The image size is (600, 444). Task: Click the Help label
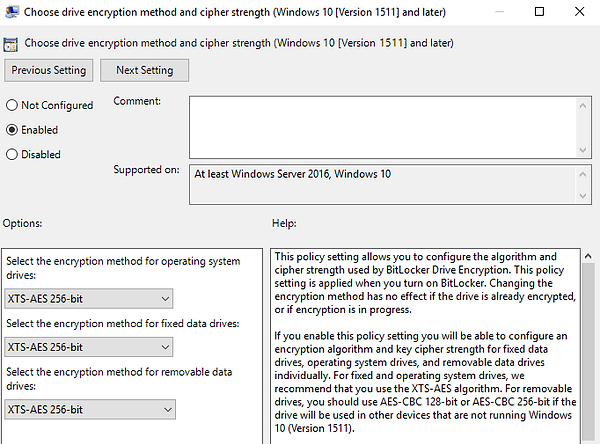coord(284,223)
